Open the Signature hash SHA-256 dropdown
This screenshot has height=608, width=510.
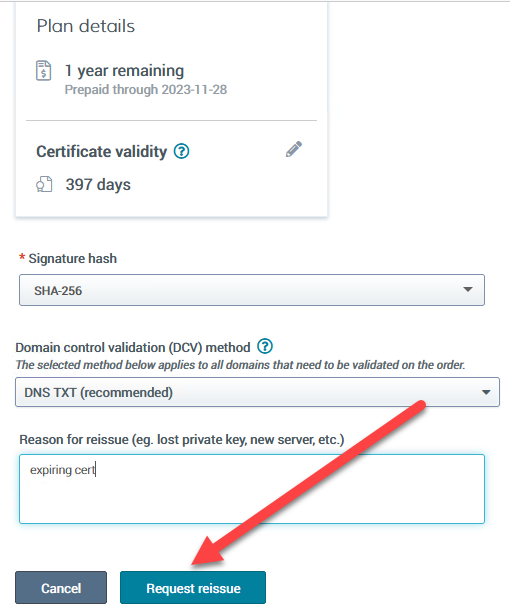pos(252,290)
